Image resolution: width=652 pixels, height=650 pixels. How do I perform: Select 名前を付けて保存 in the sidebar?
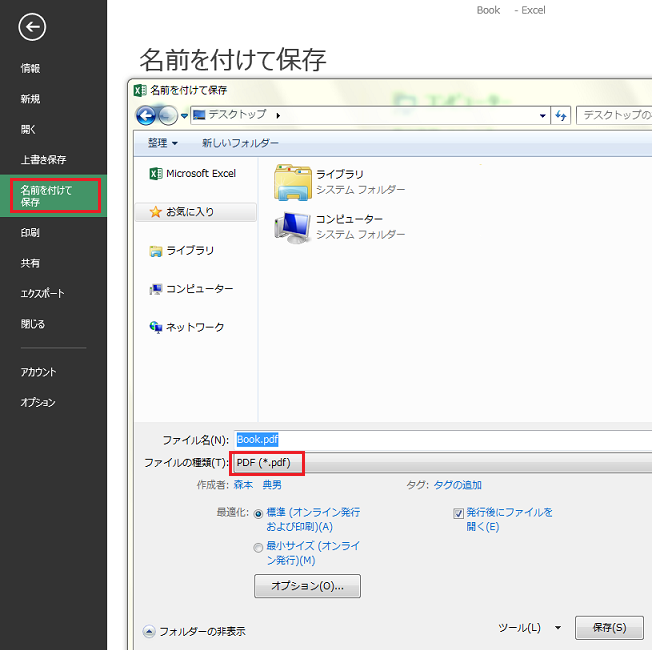pyautogui.click(x=53, y=196)
